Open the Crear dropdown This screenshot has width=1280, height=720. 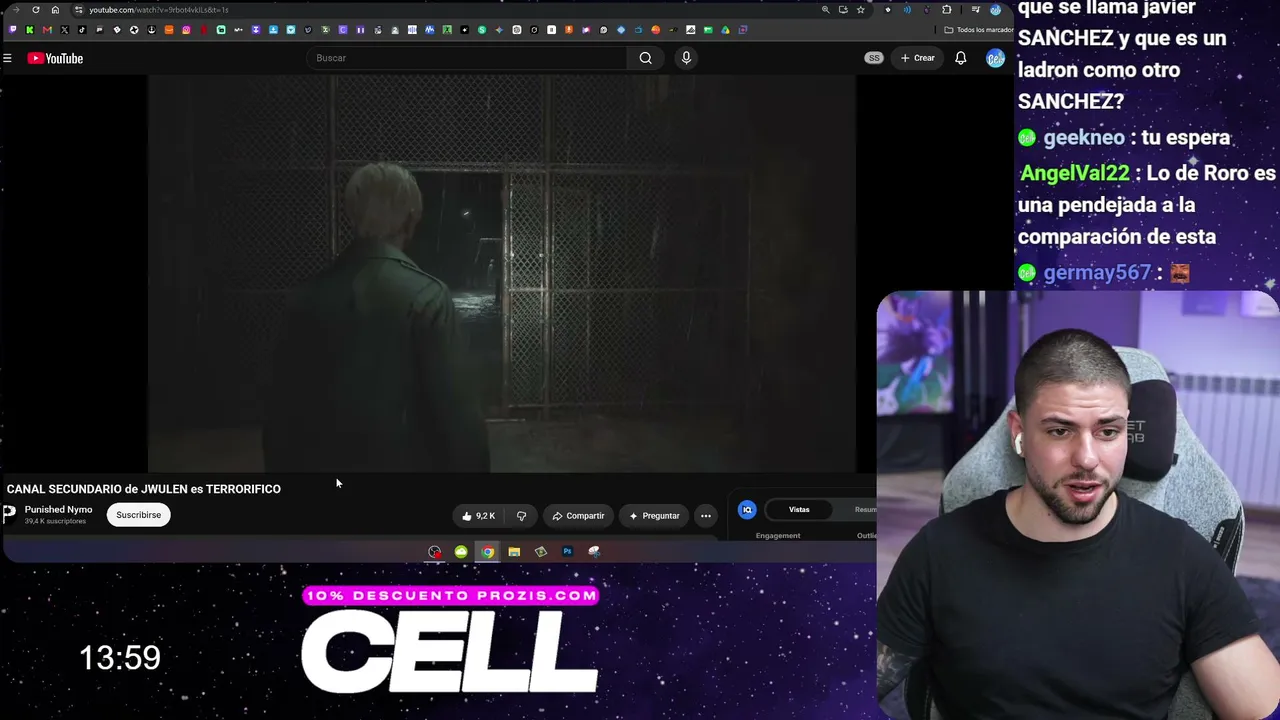pyautogui.click(x=917, y=58)
